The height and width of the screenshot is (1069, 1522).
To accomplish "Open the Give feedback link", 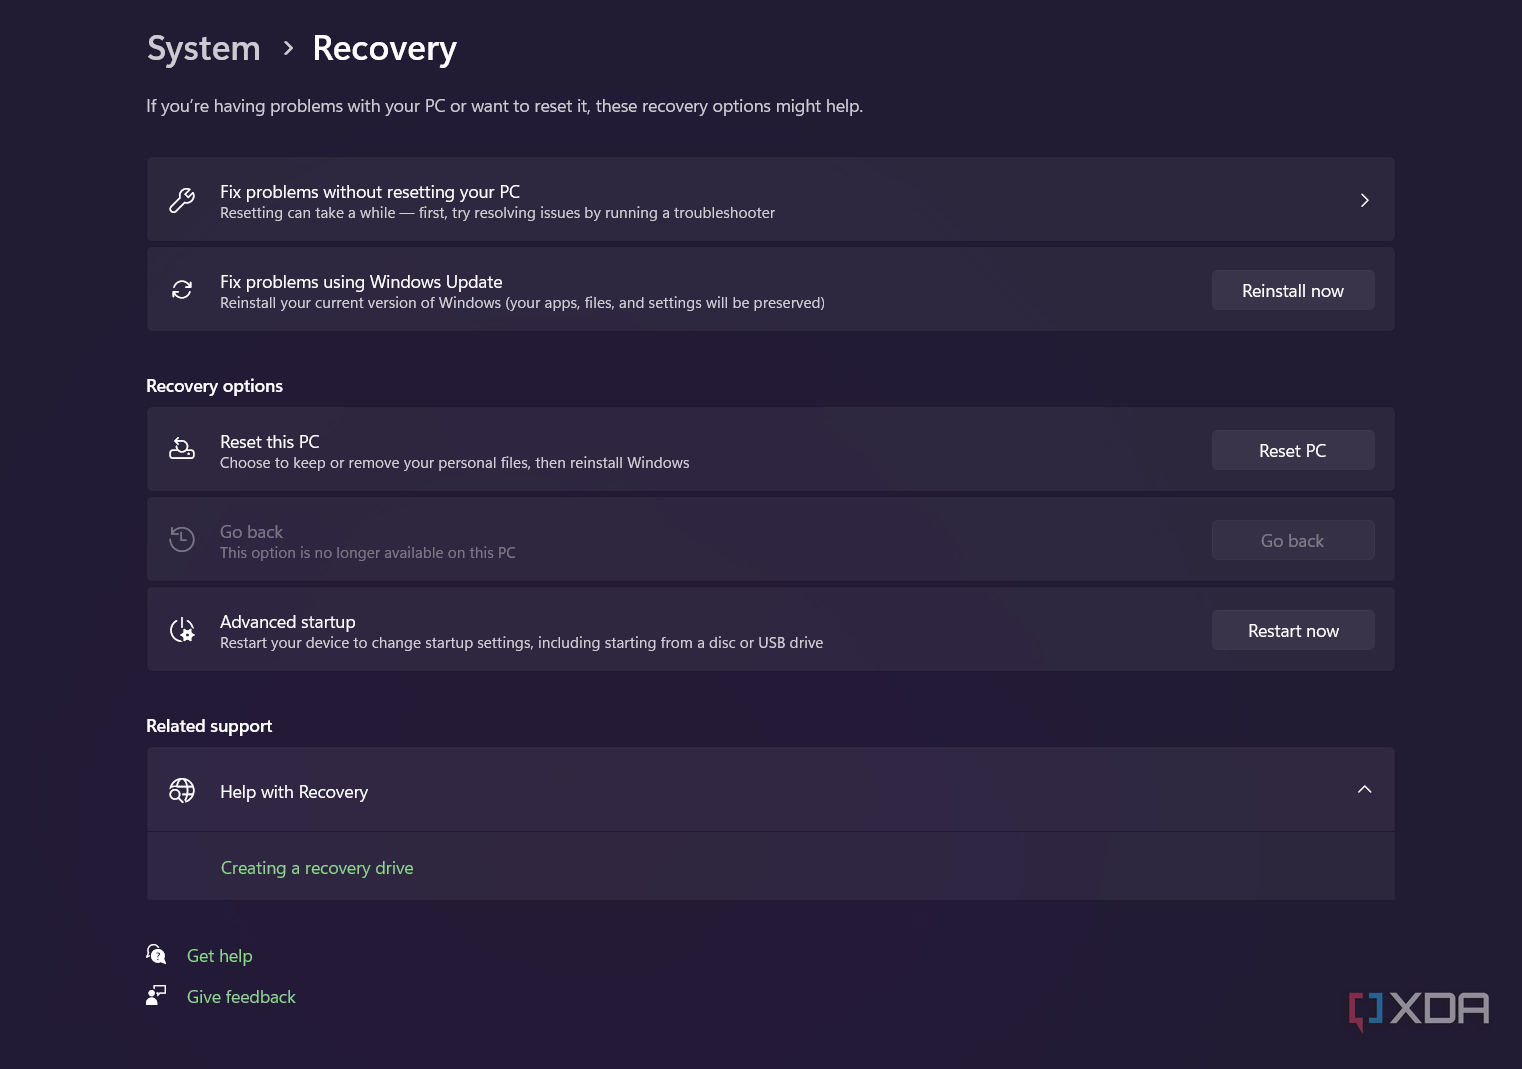I will (x=241, y=997).
